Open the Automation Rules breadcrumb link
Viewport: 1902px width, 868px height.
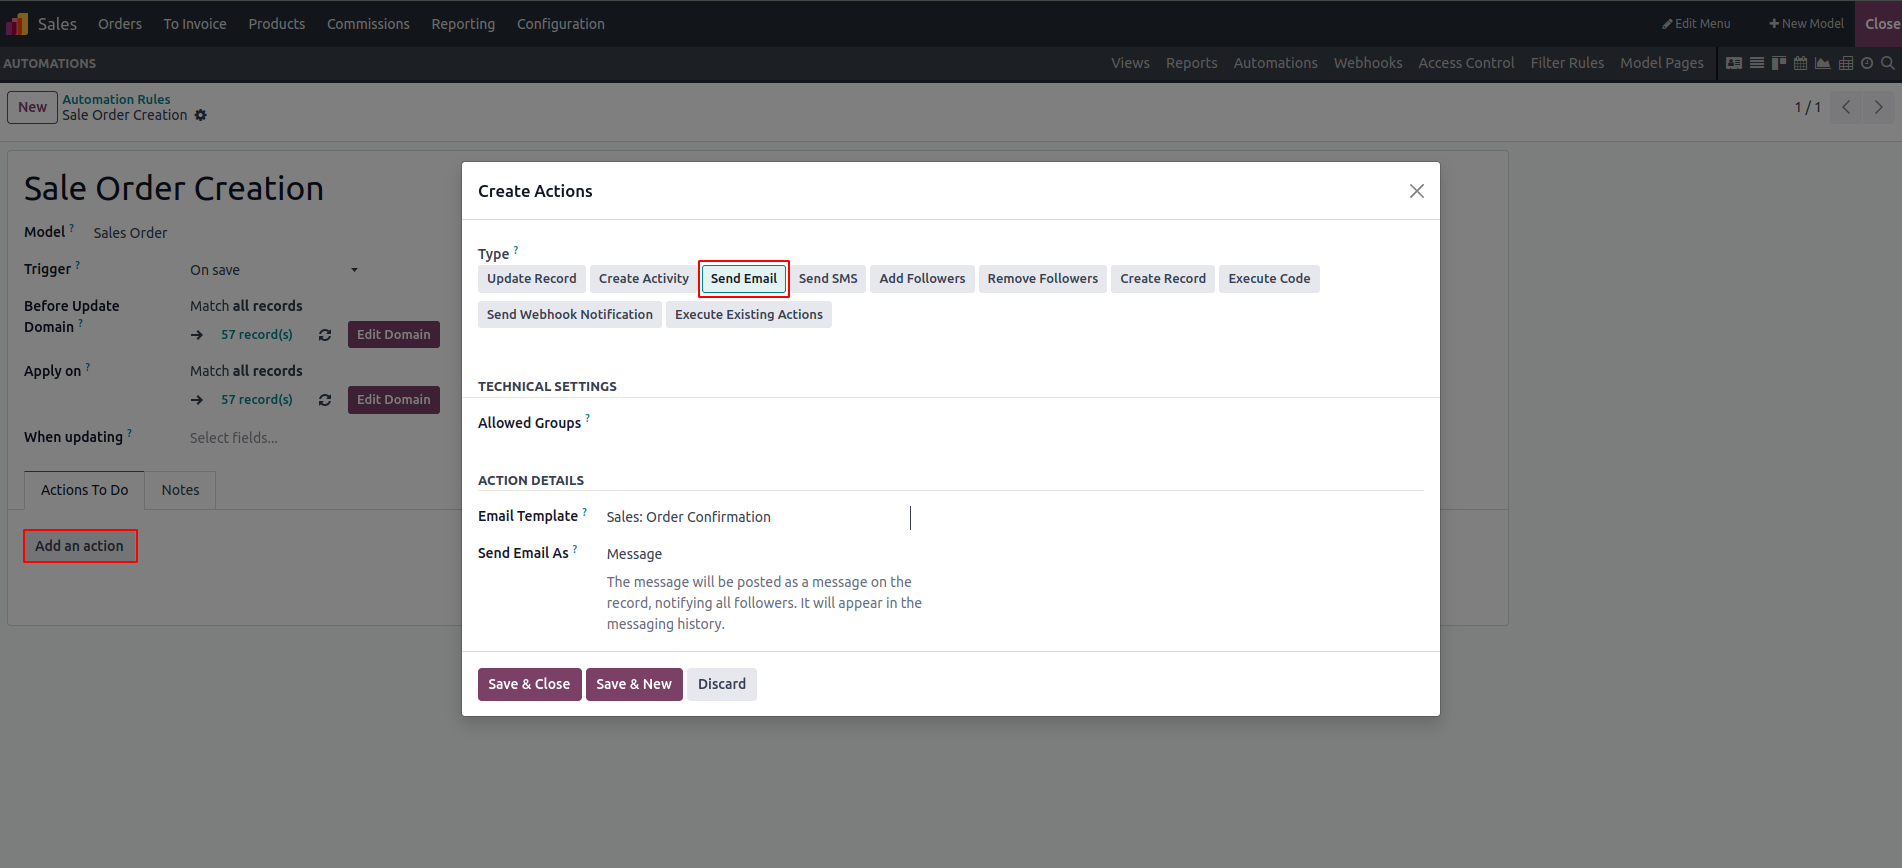pos(116,99)
